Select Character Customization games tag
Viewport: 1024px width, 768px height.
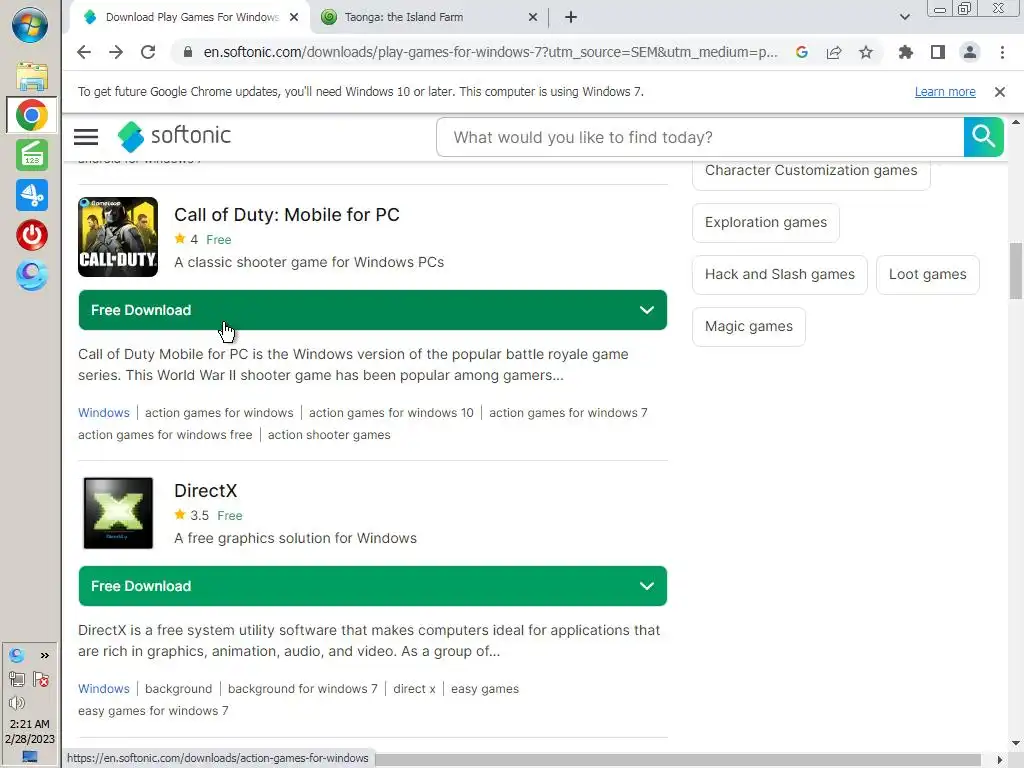click(811, 170)
